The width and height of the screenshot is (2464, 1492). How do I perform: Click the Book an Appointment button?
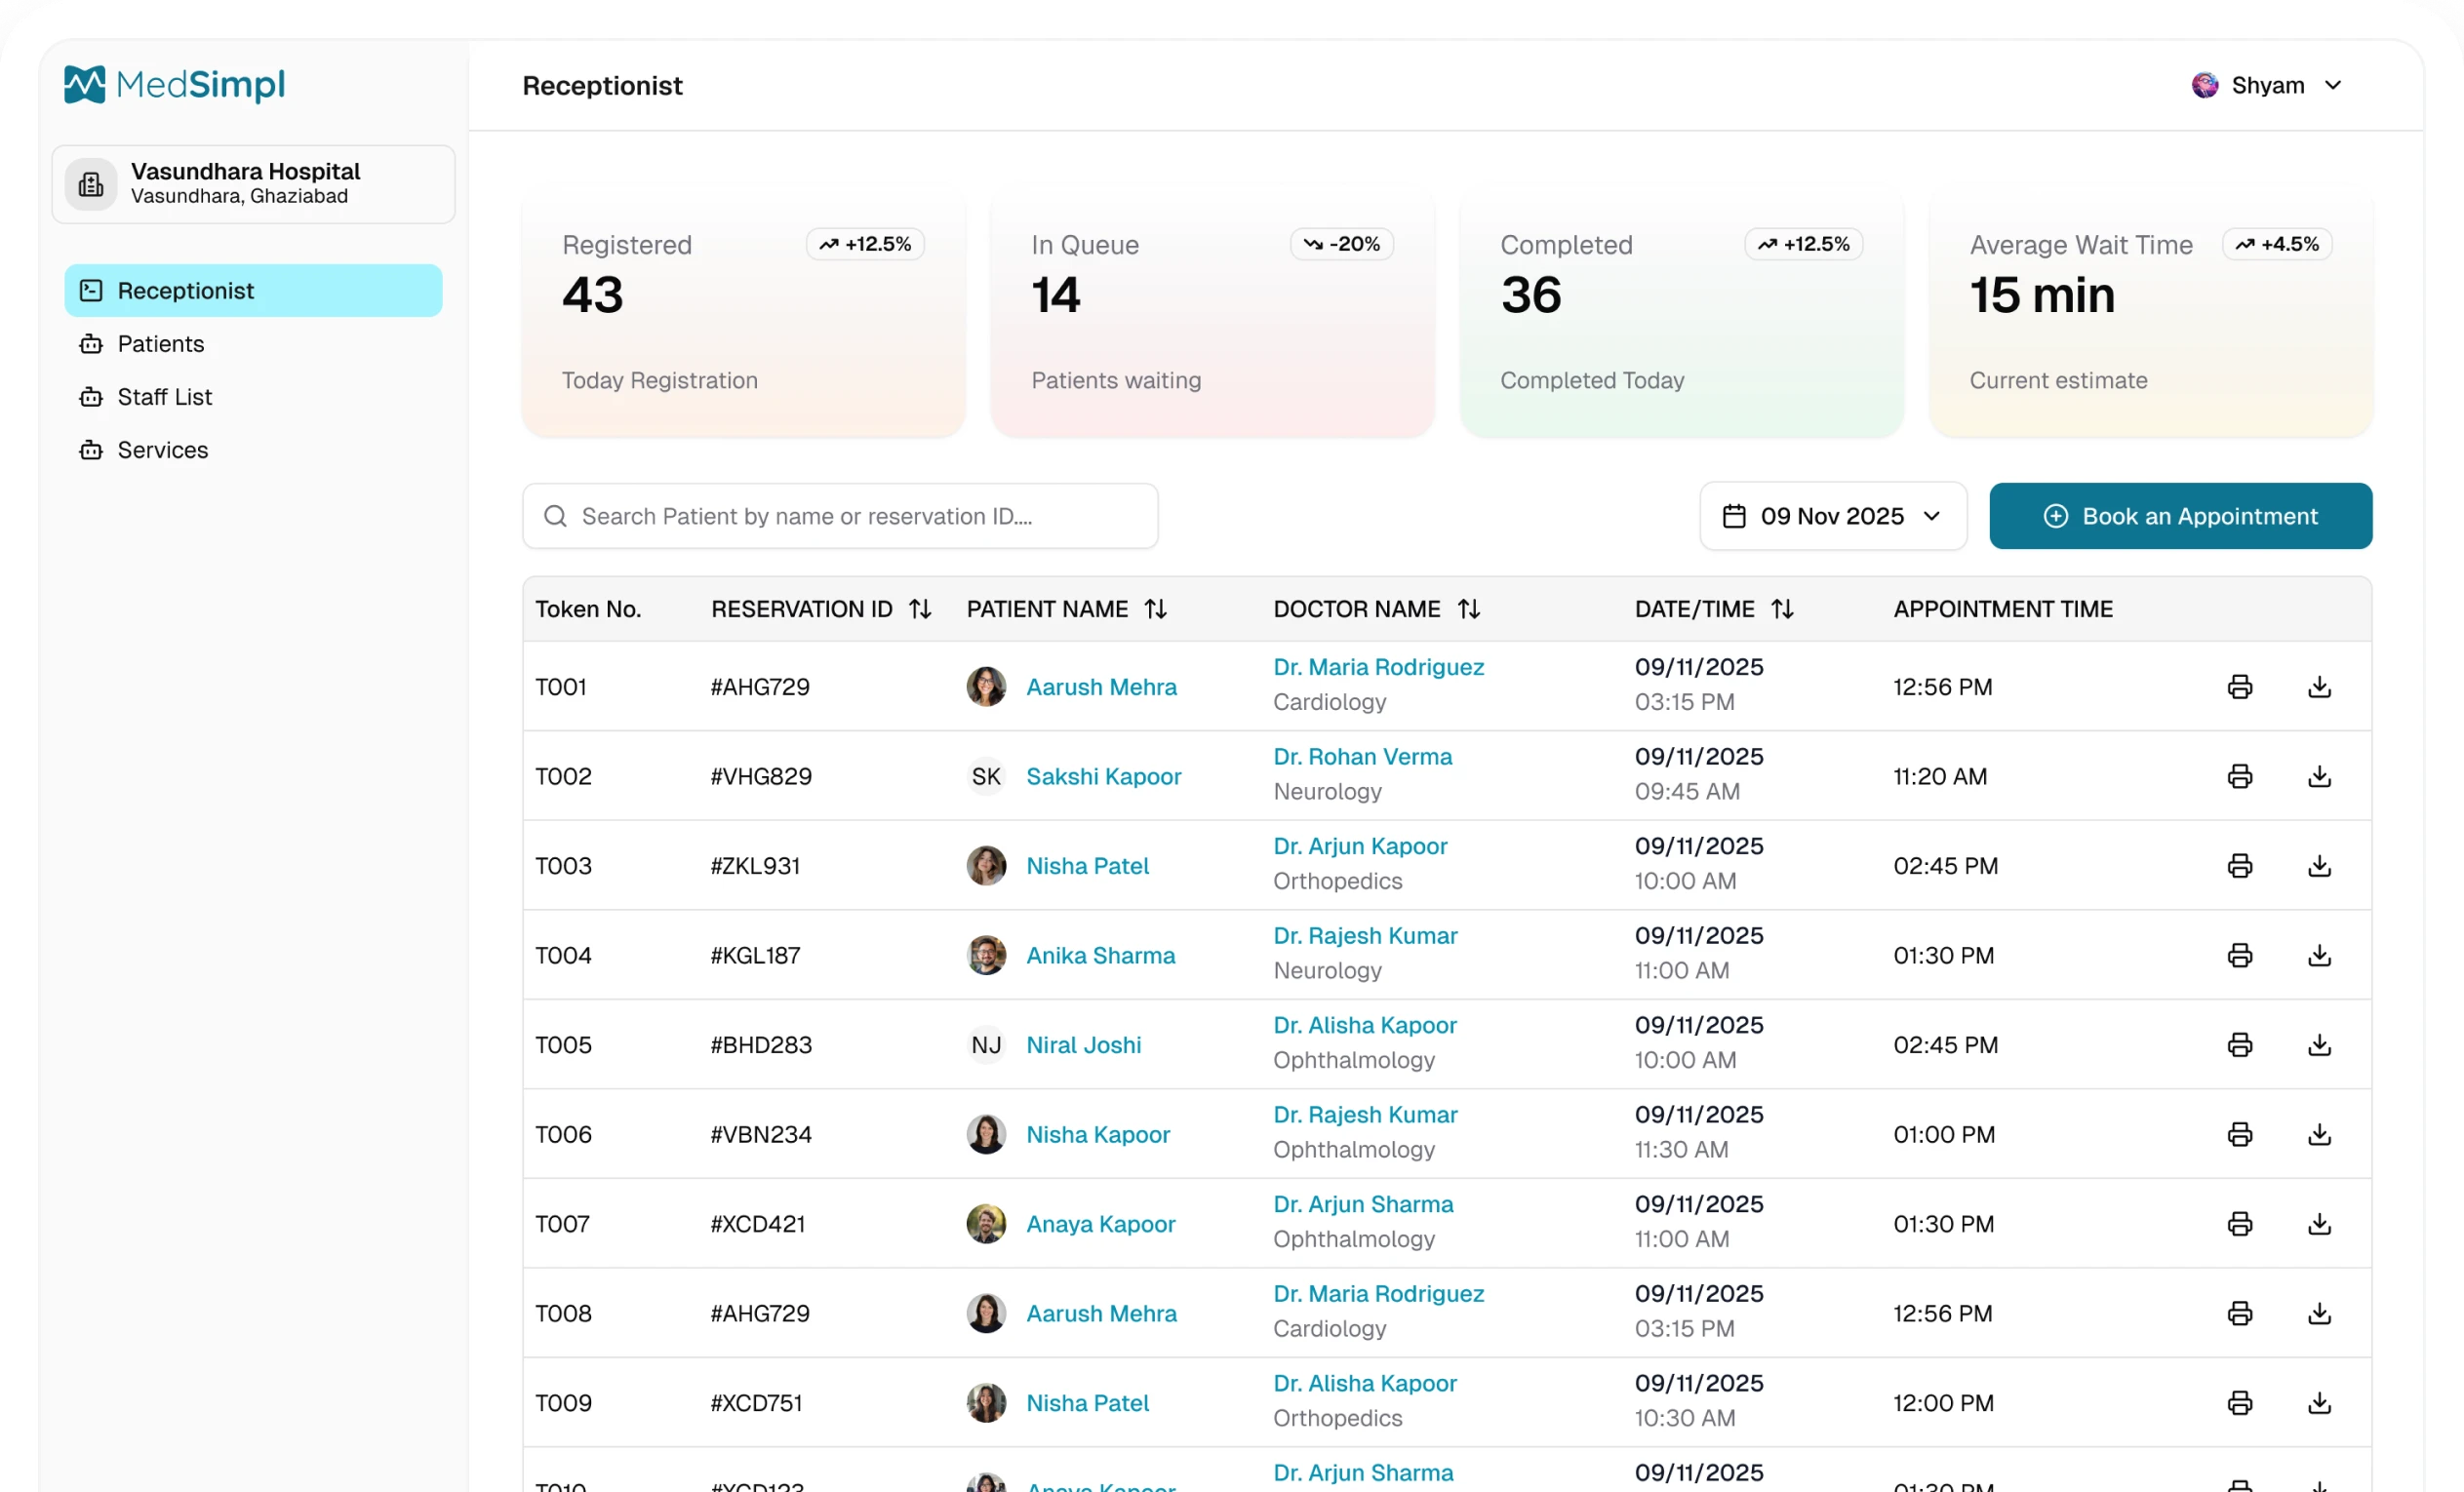(x=2180, y=515)
